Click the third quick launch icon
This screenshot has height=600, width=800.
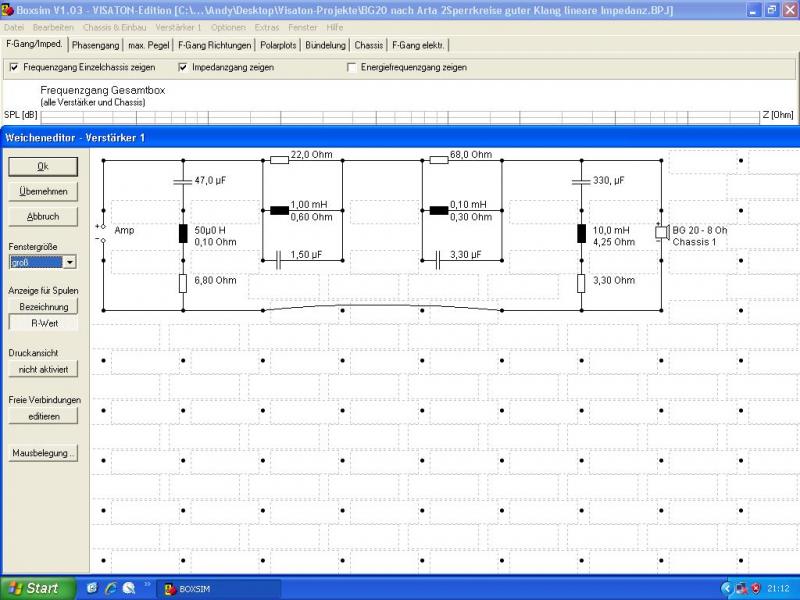(129, 588)
